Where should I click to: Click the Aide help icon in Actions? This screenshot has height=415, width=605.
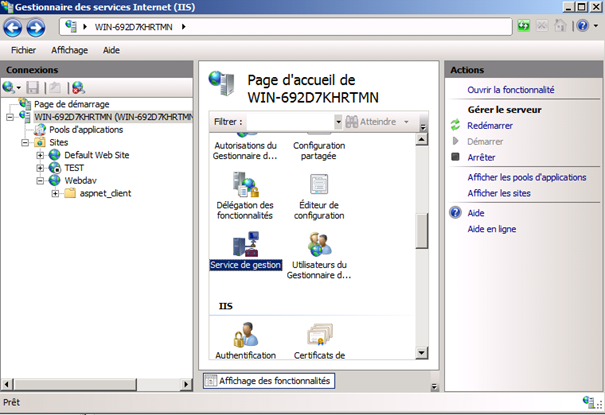tap(456, 213)
